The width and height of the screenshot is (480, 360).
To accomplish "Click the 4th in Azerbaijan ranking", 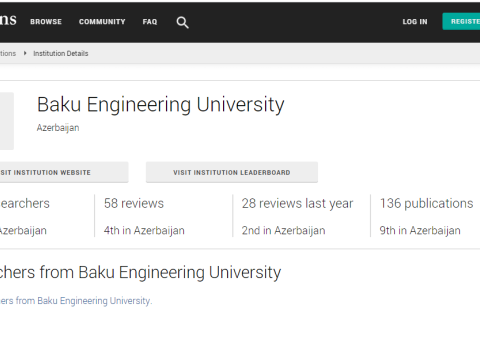I will (144, 230).
